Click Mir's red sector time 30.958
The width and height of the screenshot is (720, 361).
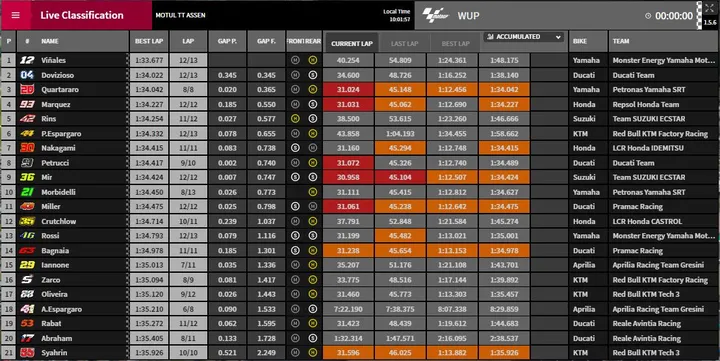[349, 177]
